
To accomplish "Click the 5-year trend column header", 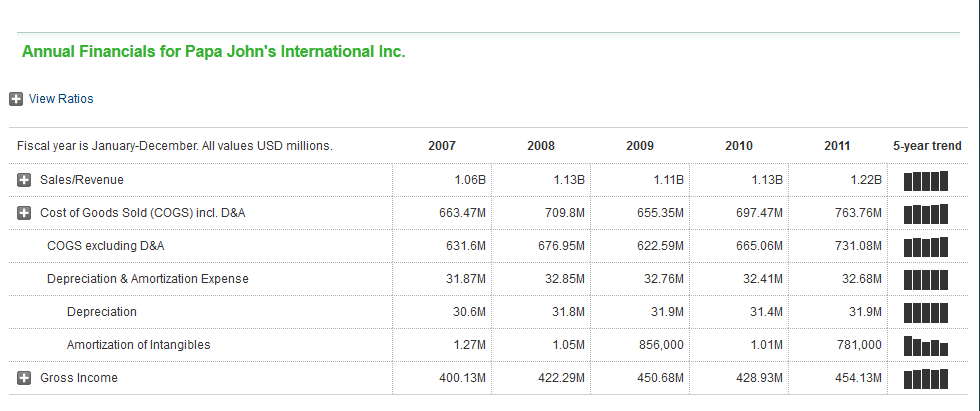I will pyautogui.click(x=927, y=146).
